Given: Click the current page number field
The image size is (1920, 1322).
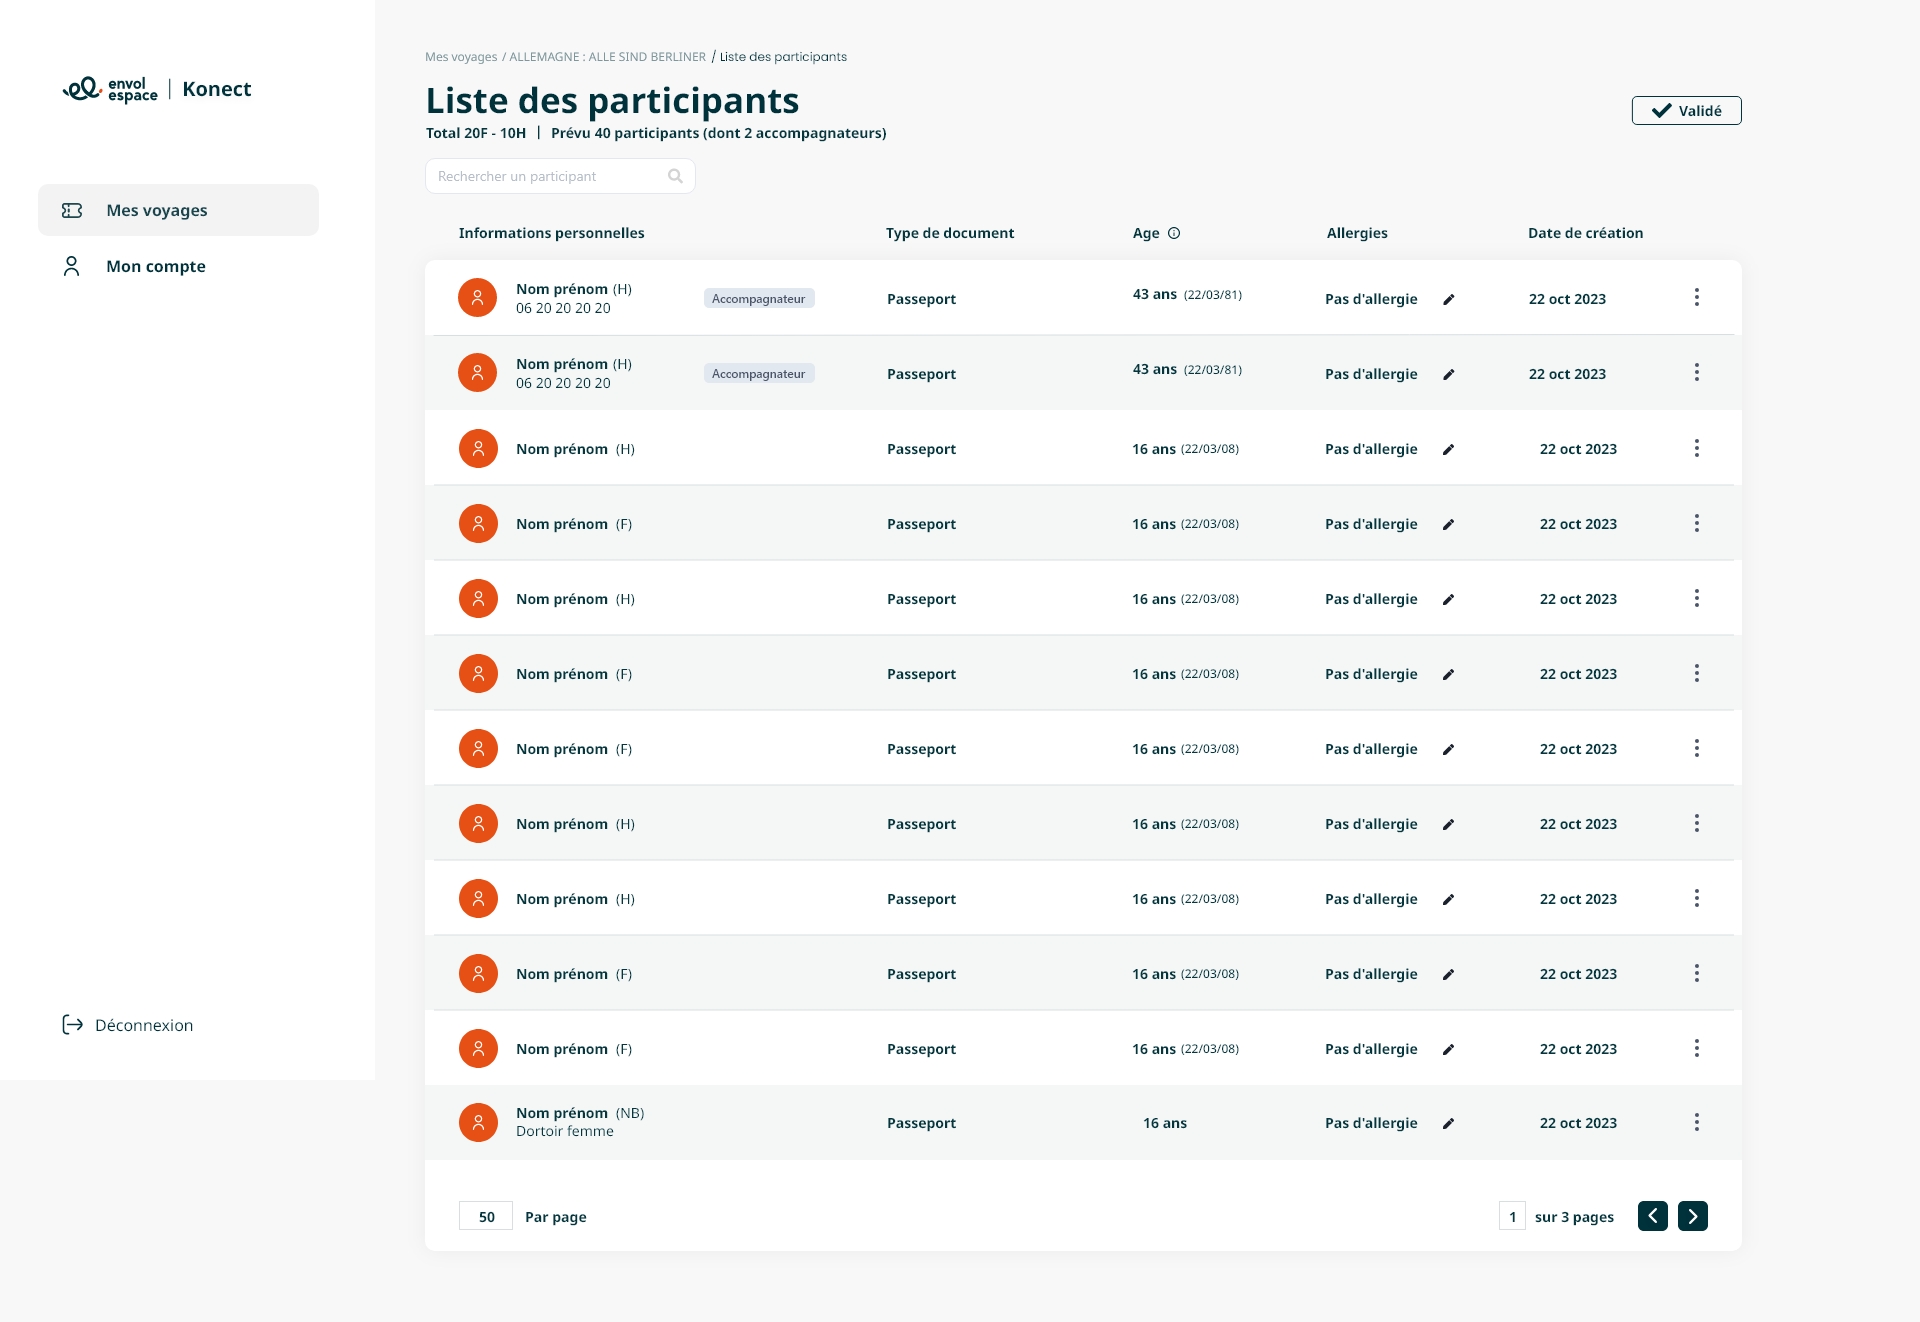Looking at the screenshot, I should (x=1512, y=1216).
